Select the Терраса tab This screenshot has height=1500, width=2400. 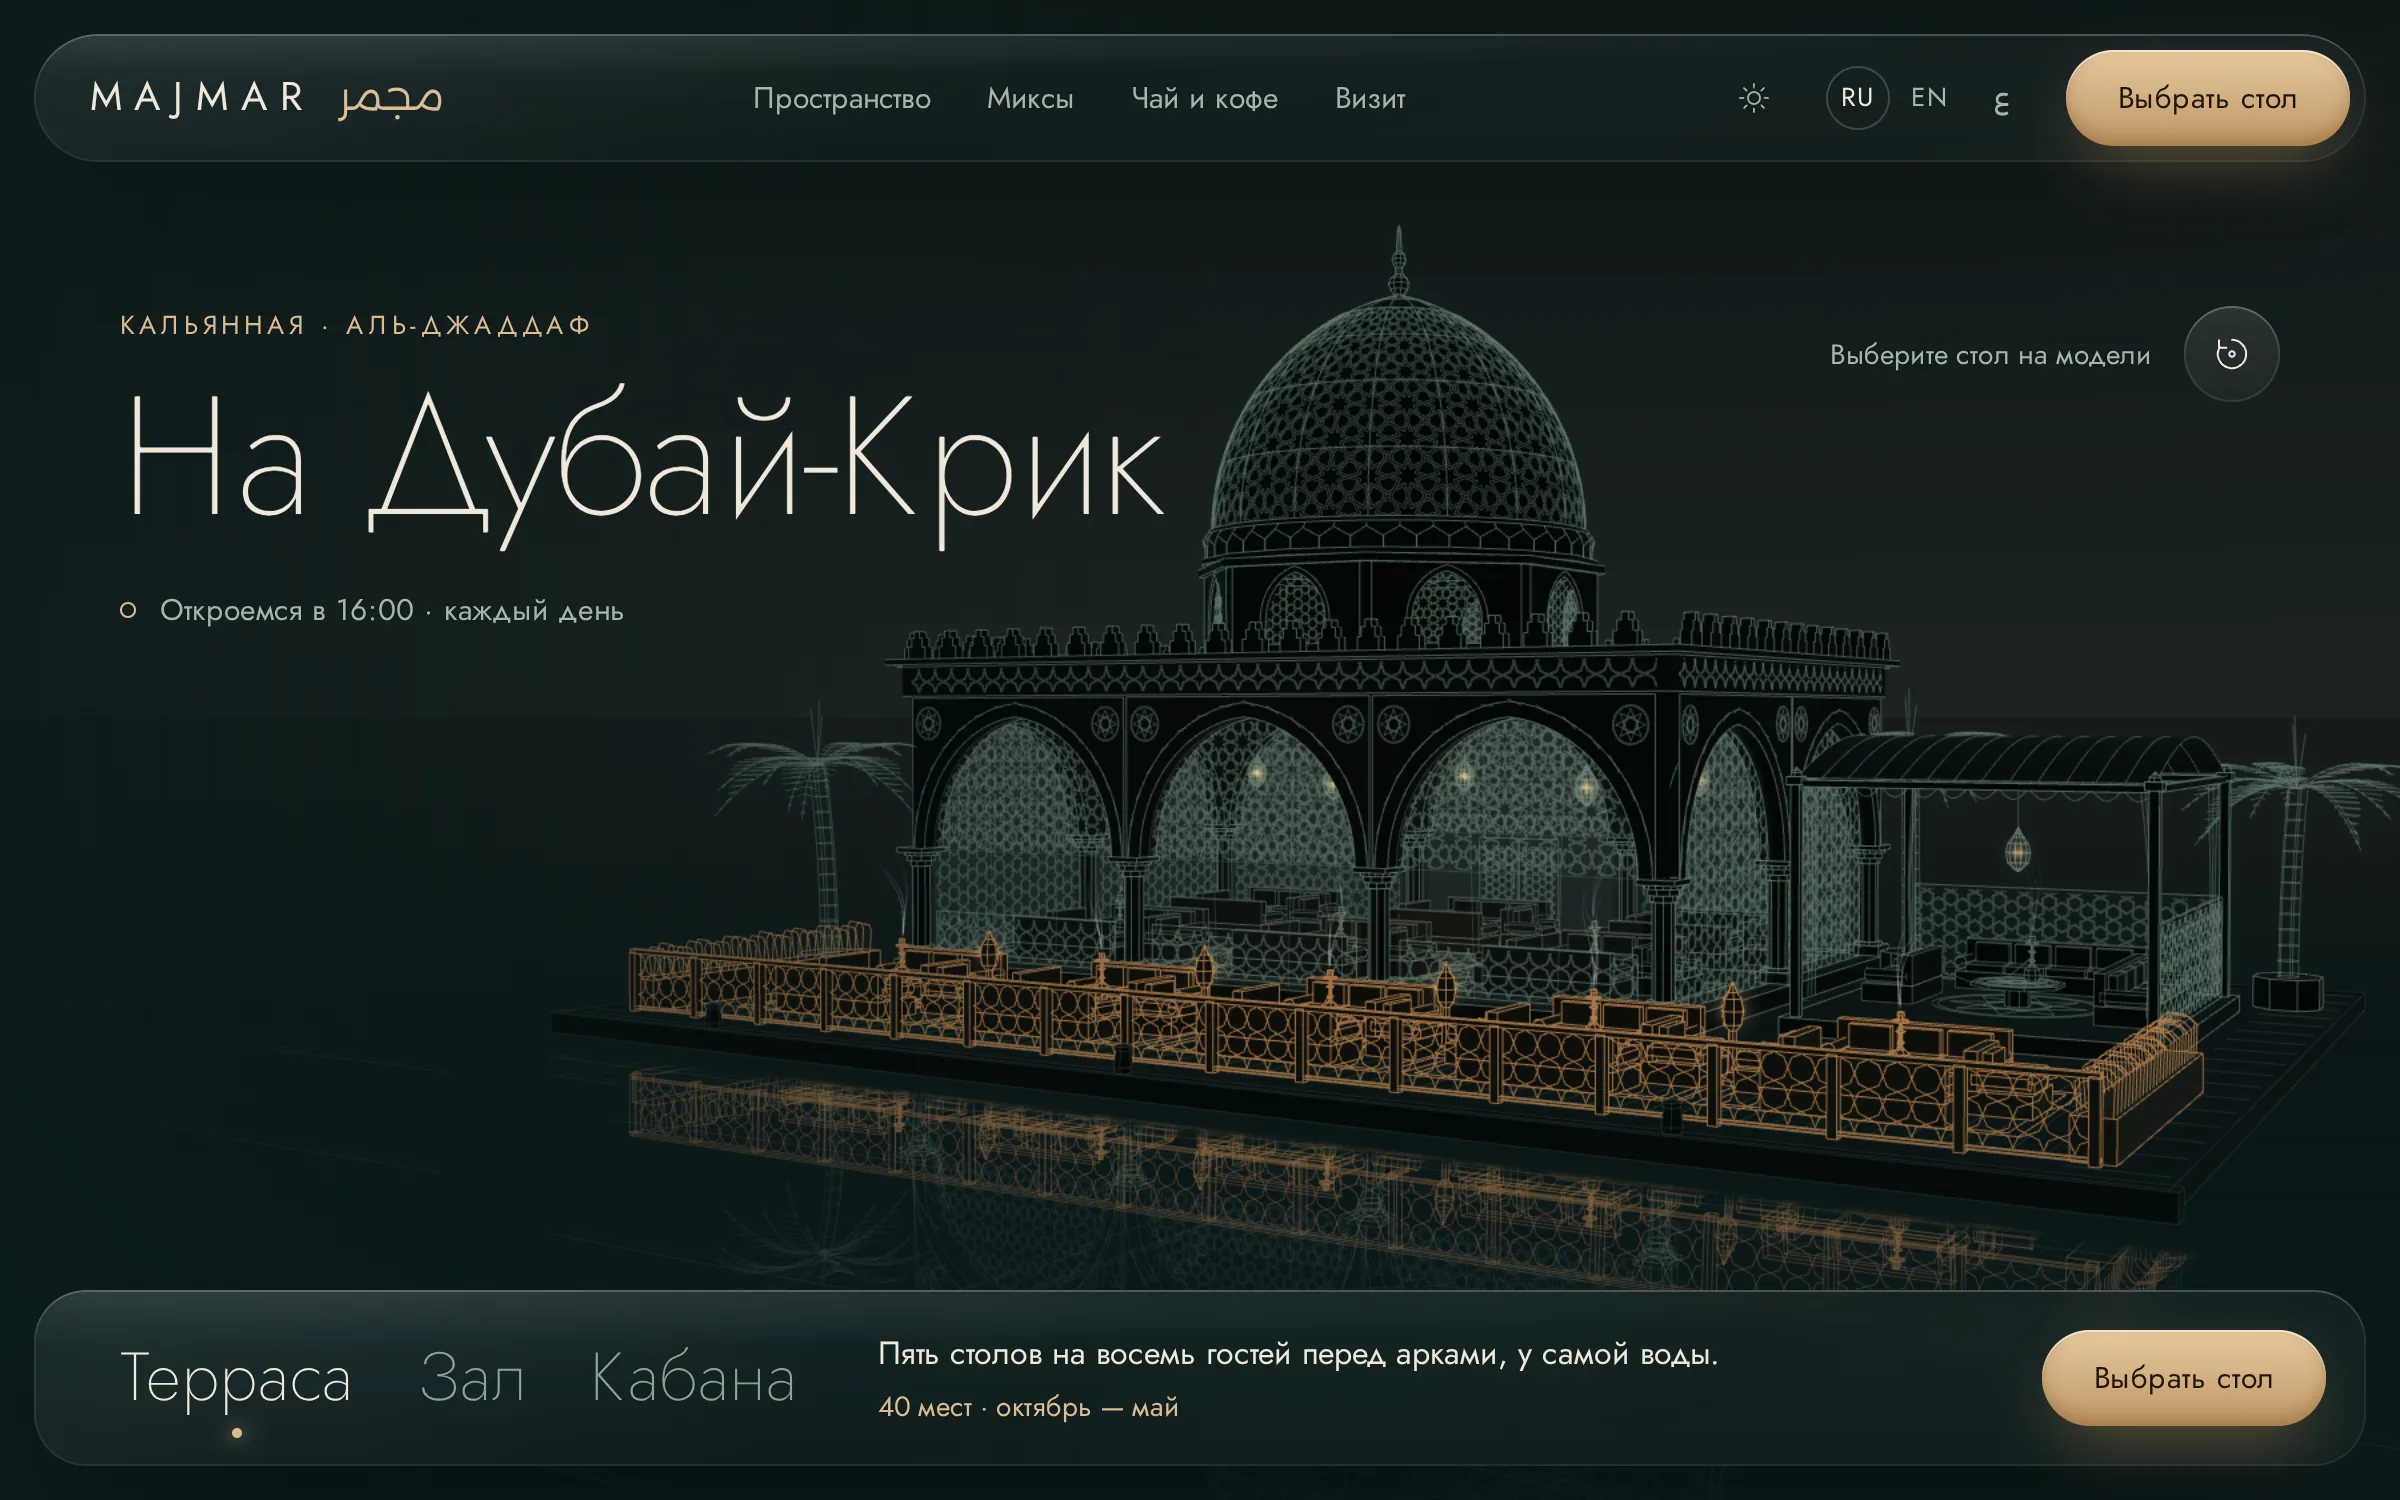(235, 1380)
